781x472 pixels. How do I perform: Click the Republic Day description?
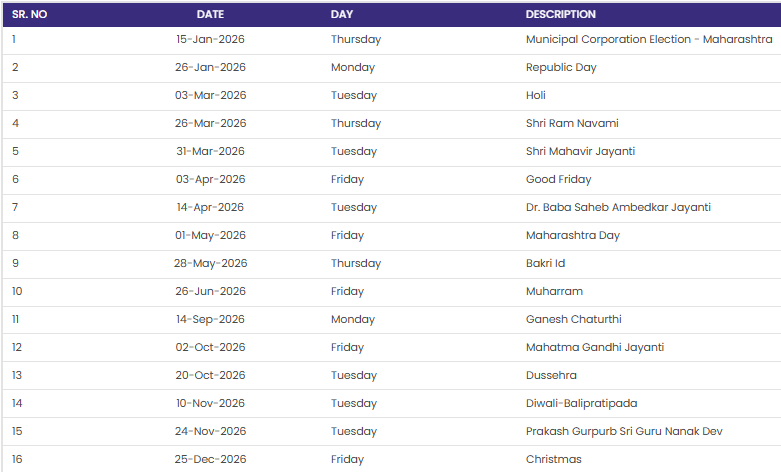click(x=561, y=67)
